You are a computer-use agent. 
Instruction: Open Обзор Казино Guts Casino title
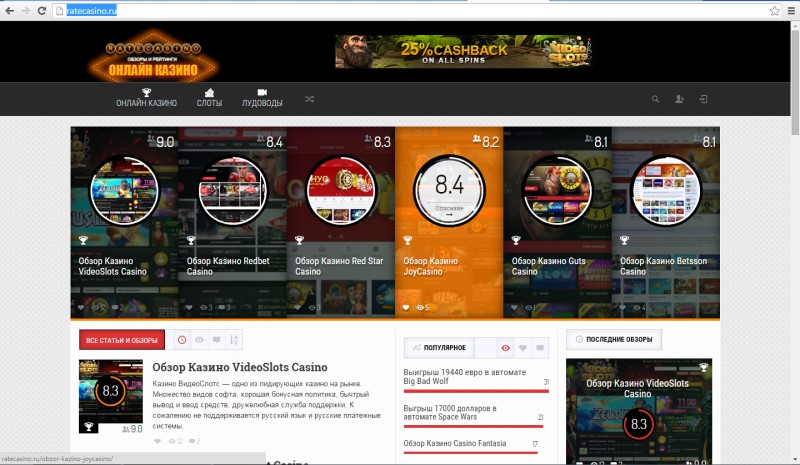click(548, 266)
